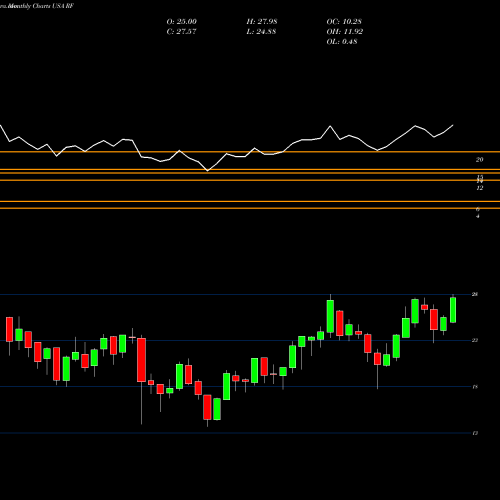Click the "OL: 0.48" reading
This screenshot has width=500, height=500.
342,42
